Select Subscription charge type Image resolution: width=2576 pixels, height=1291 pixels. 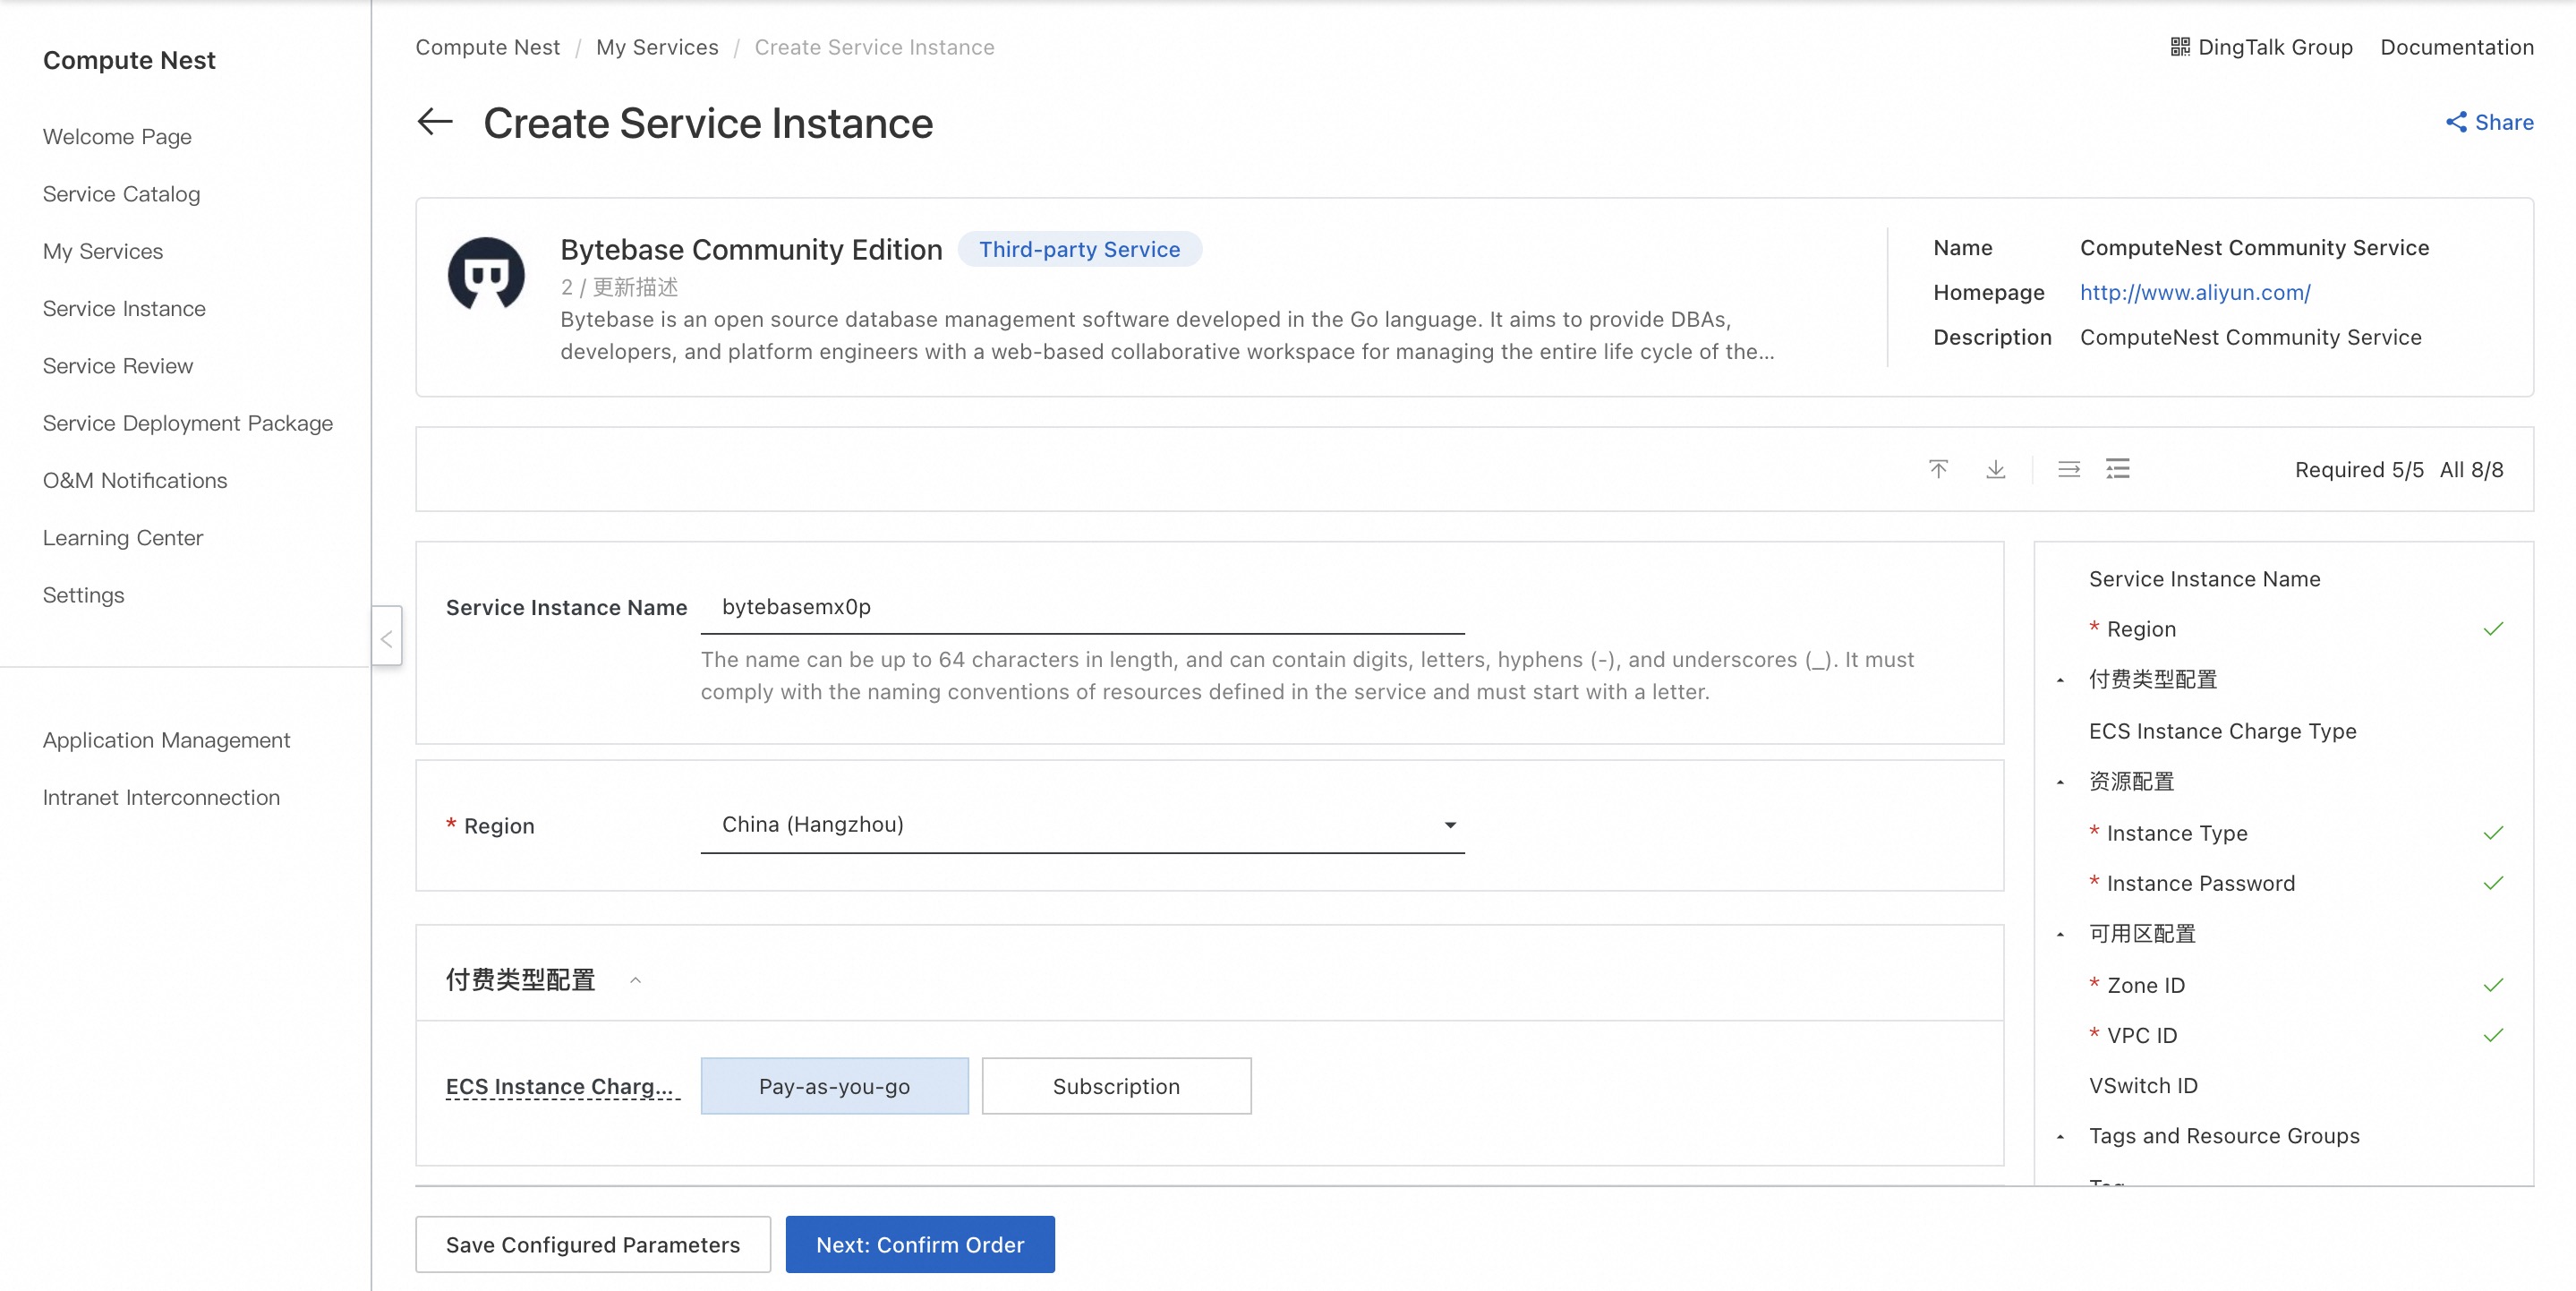pyautogui.click(x=1116, y=1086)
